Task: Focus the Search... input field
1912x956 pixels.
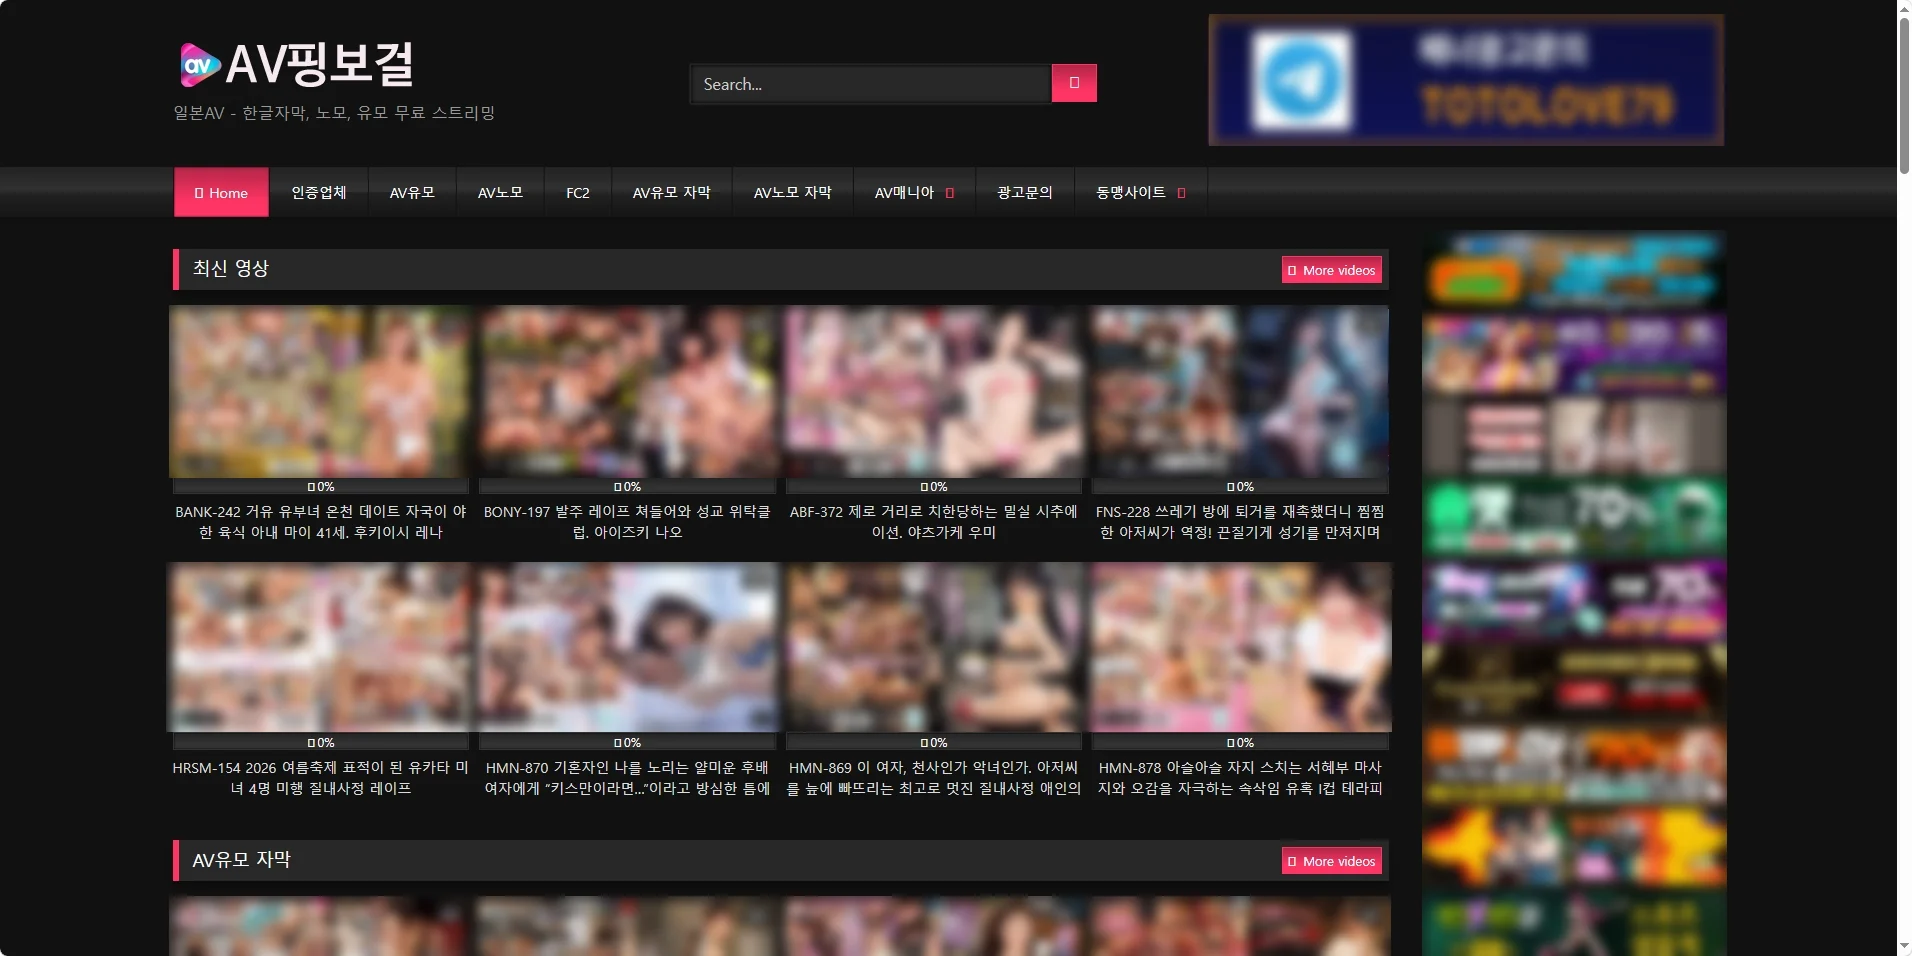Action: pyautogui.click(x=871, y=84)
